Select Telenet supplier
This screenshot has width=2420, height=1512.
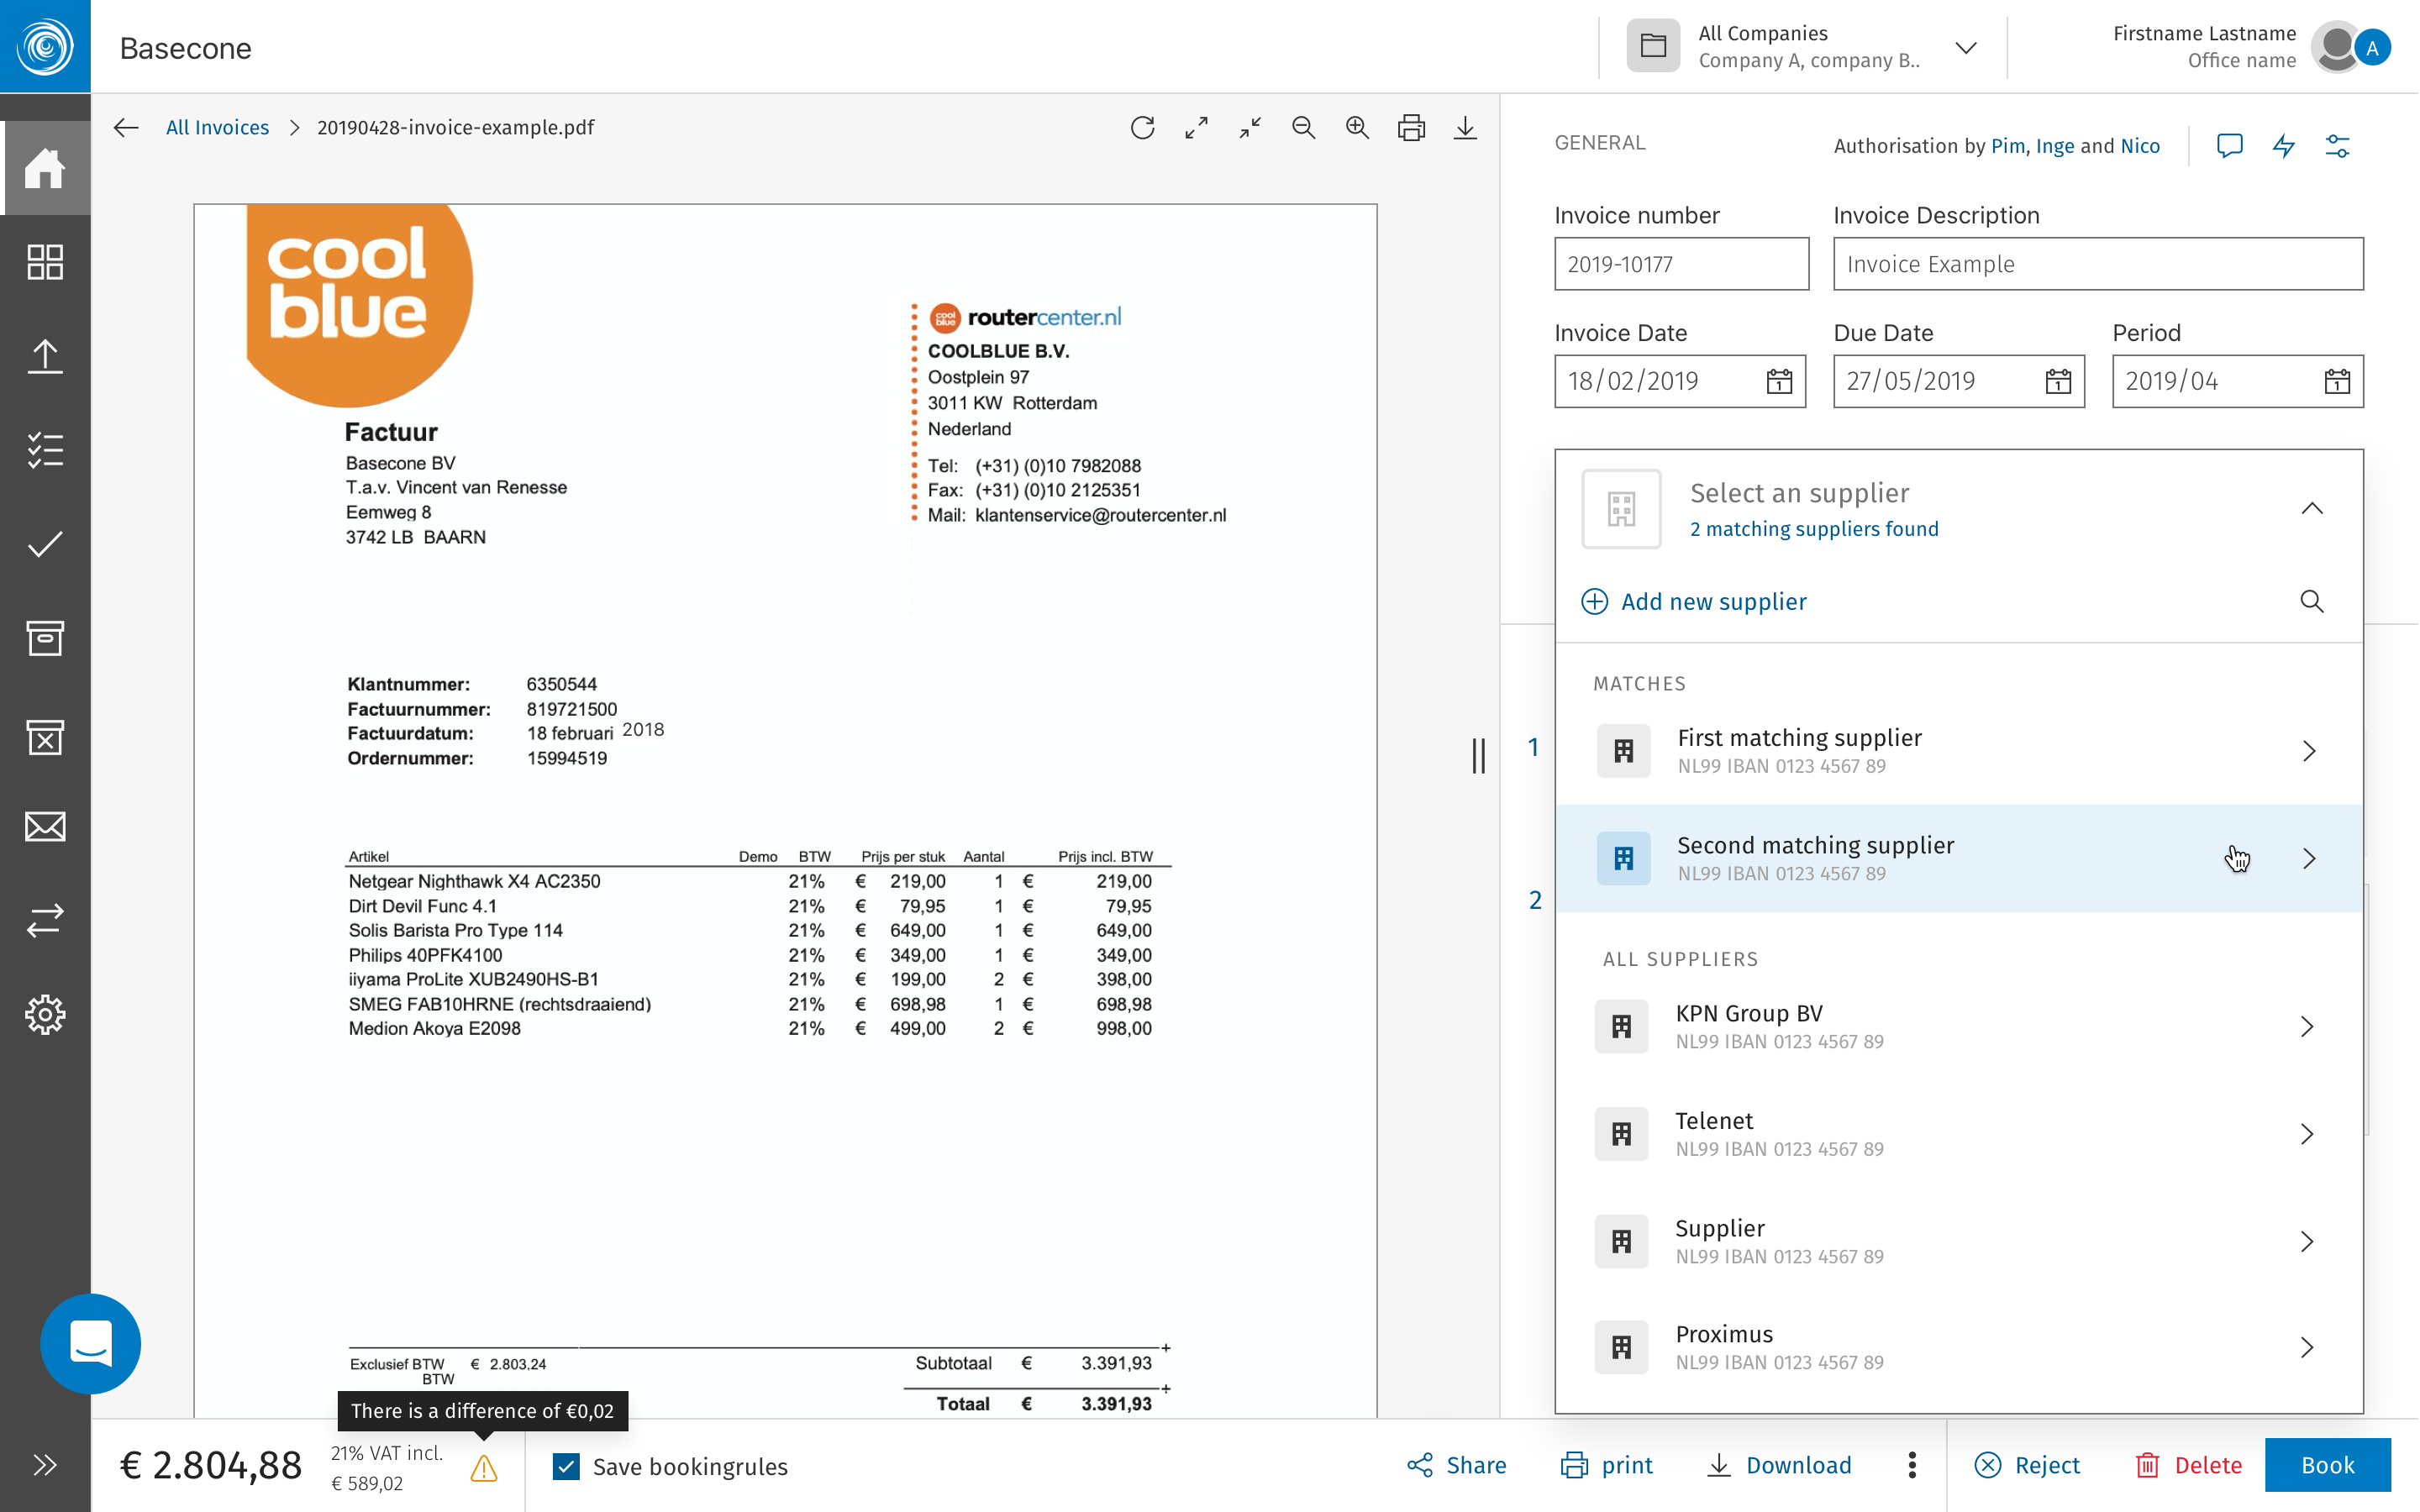(x=1959, y=1134)
